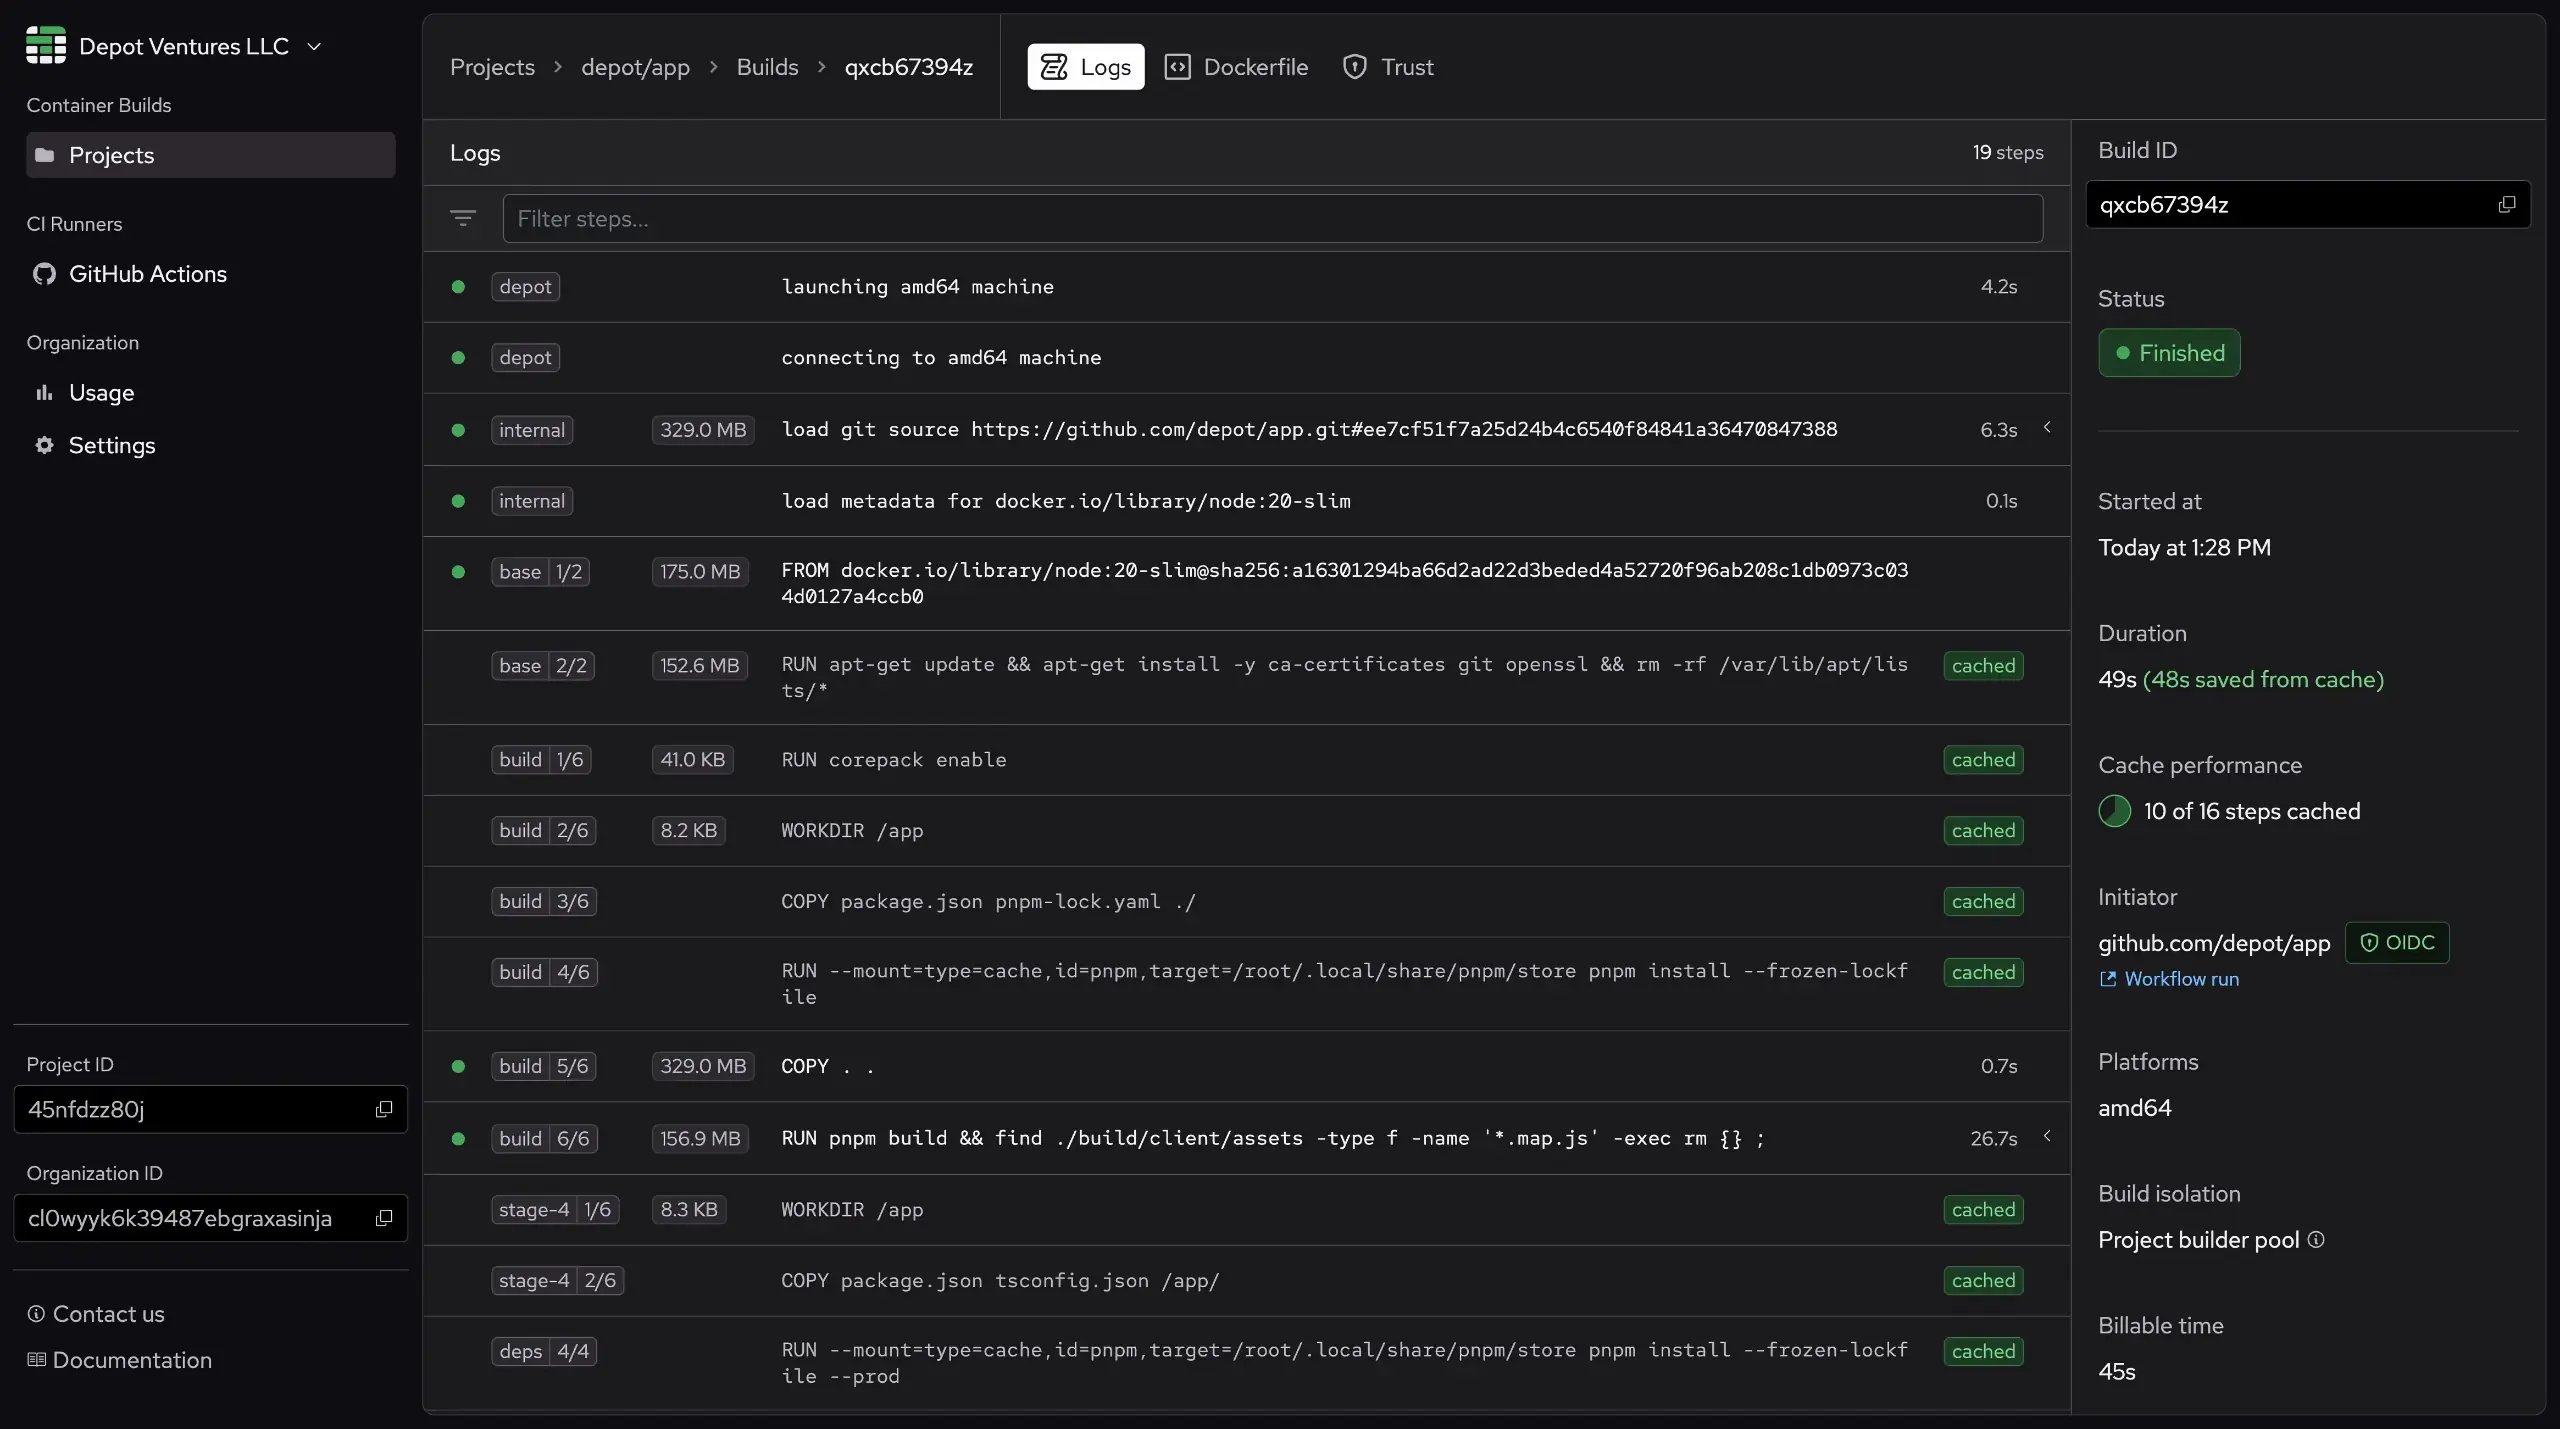Open Settings from the sidebar
The image size is (2560, 1429).
pyautogui.click(x=112, y=445)
